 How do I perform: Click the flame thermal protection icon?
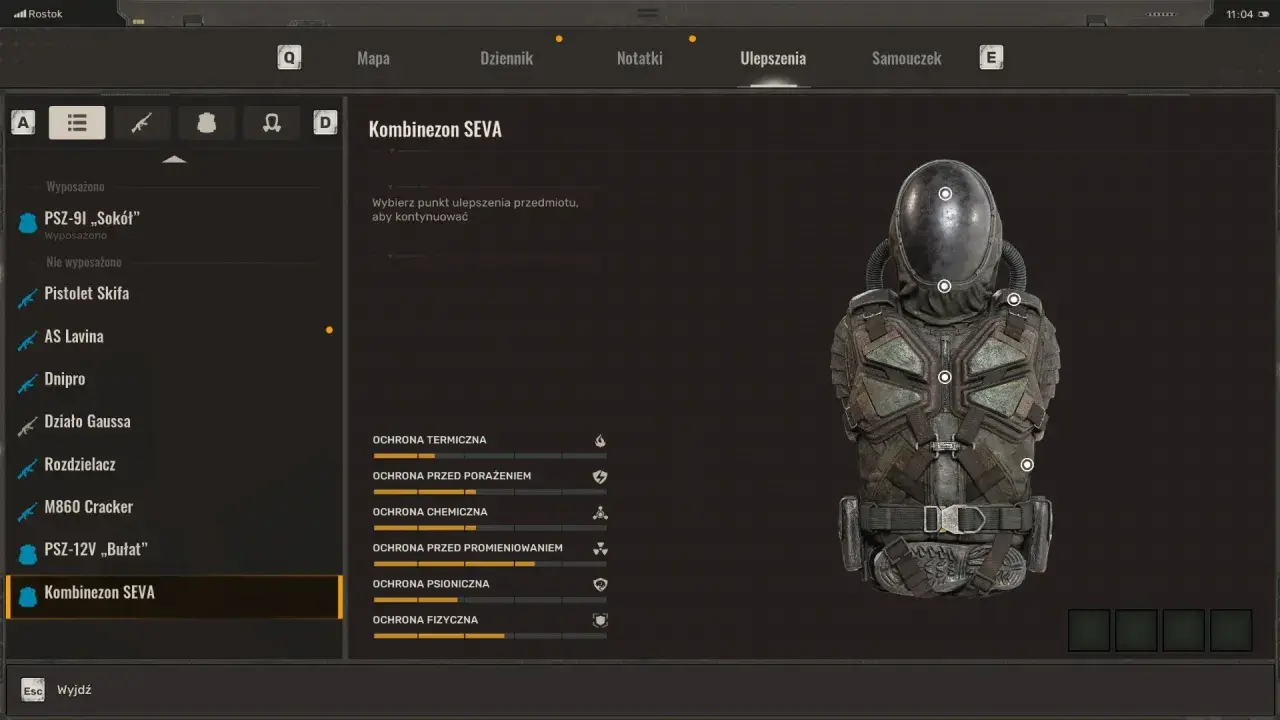click(x=600, y=440)
